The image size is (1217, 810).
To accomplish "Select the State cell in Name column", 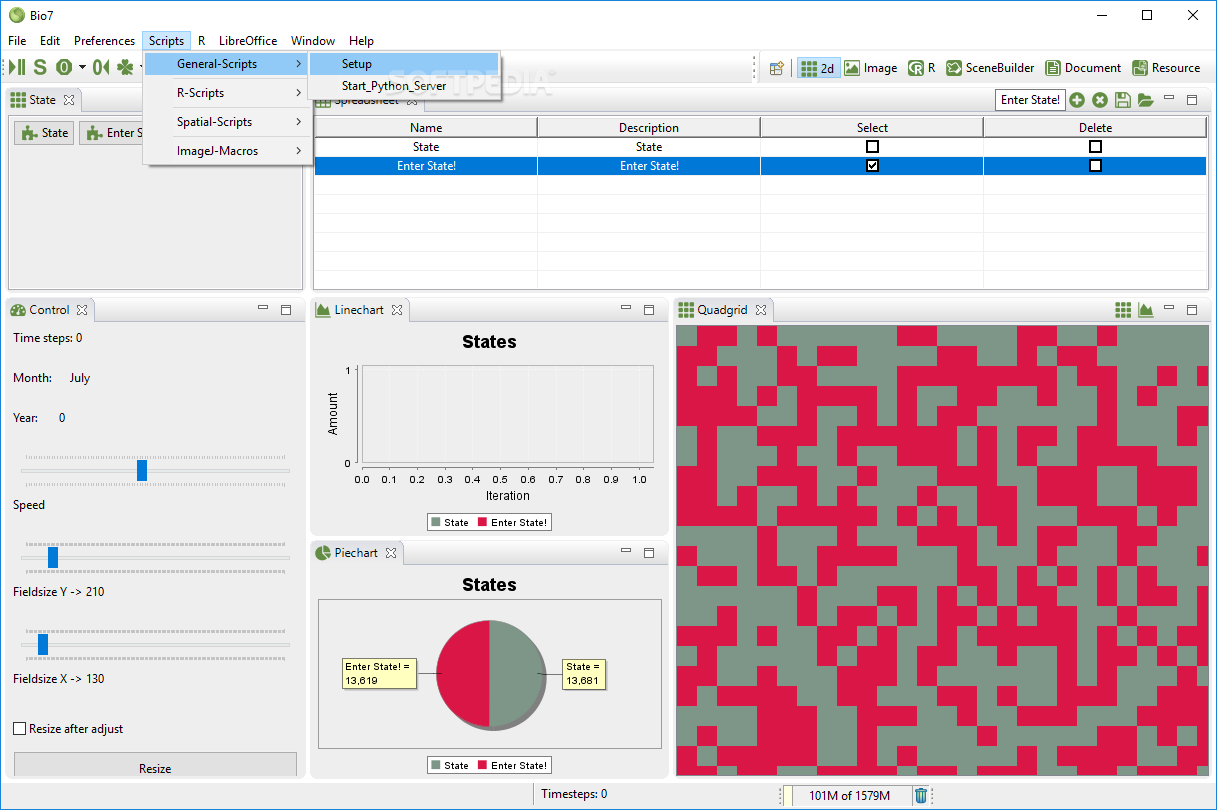I will pyautogui.click(x=426, y=147).
